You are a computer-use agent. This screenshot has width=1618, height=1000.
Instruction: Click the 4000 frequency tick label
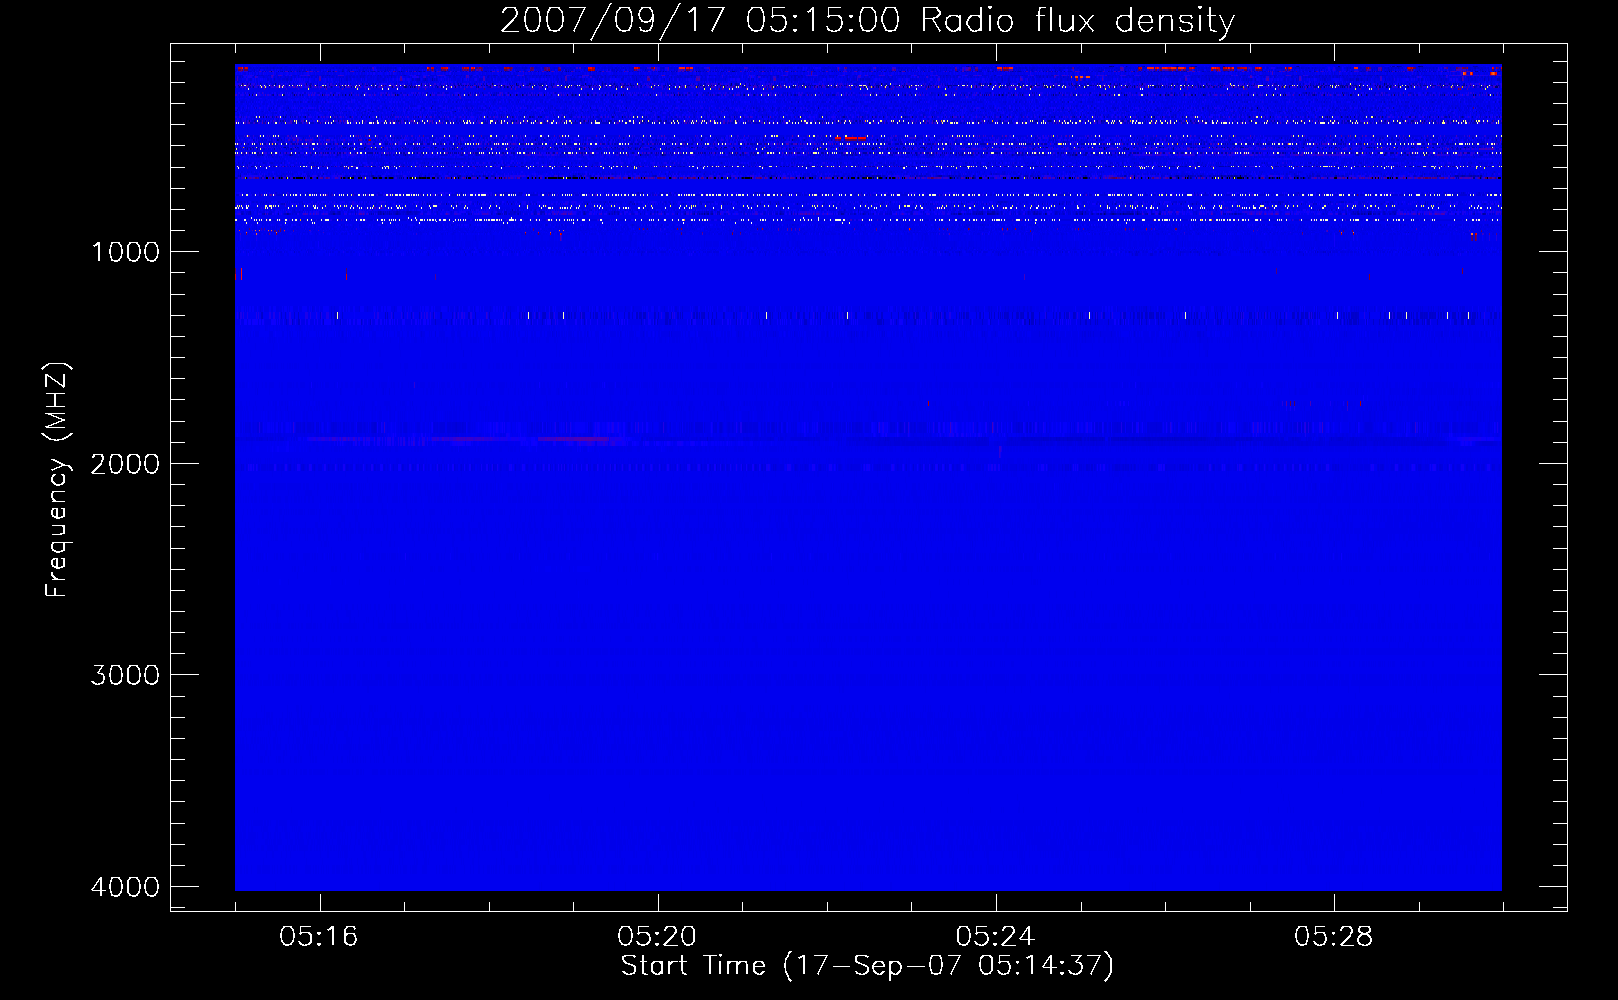click(x=125, y=887)
